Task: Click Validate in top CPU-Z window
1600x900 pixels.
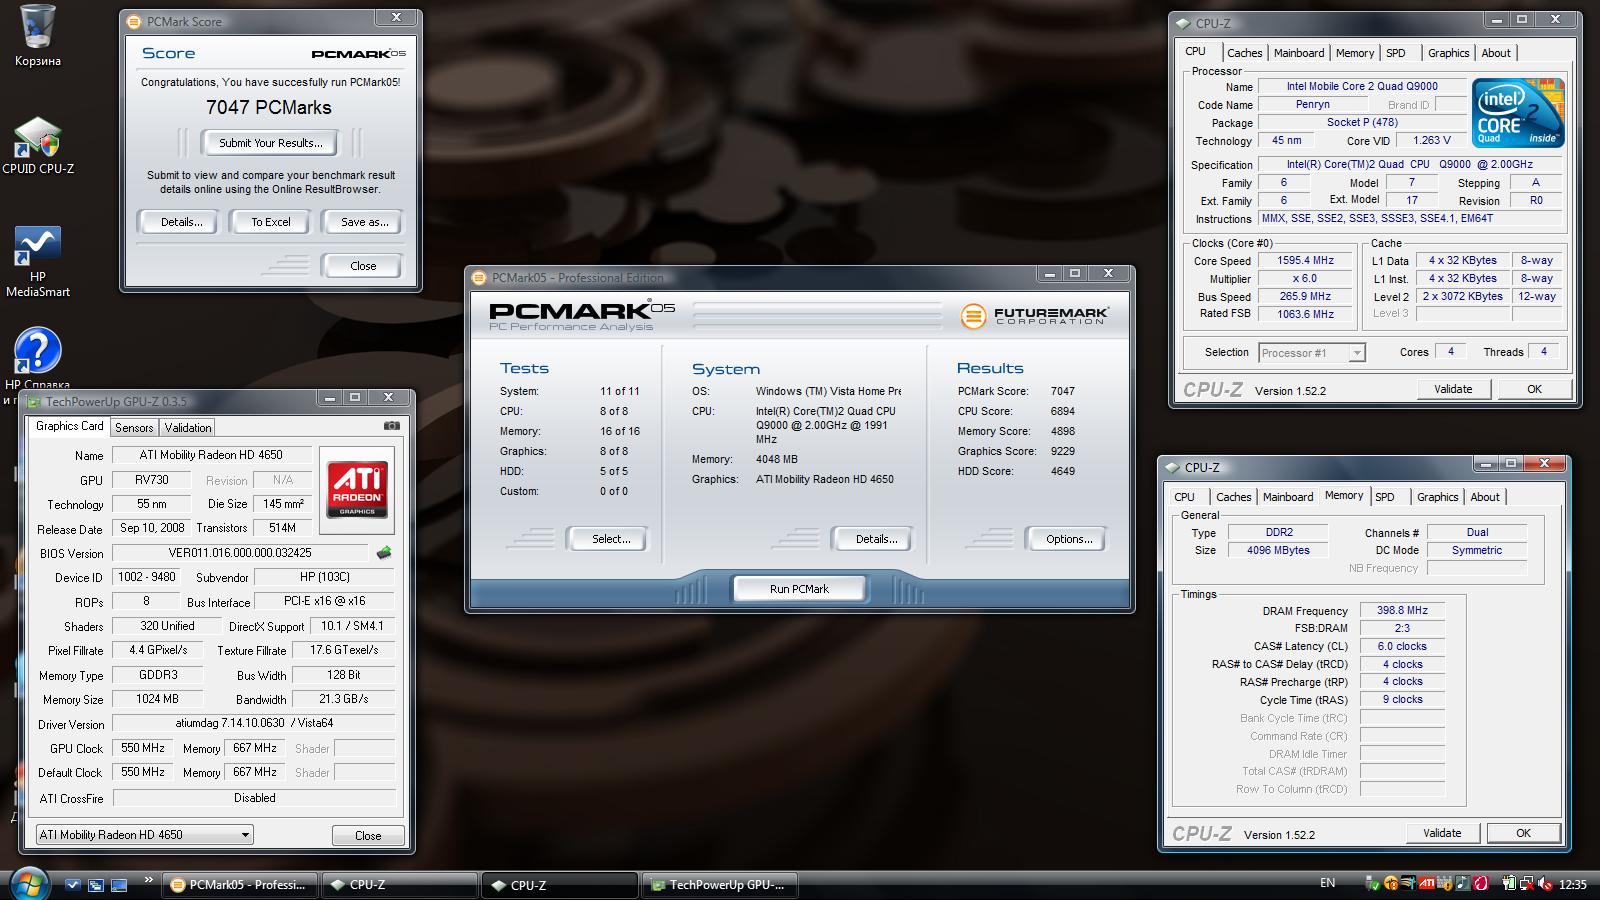Action: pos(1453,389)
